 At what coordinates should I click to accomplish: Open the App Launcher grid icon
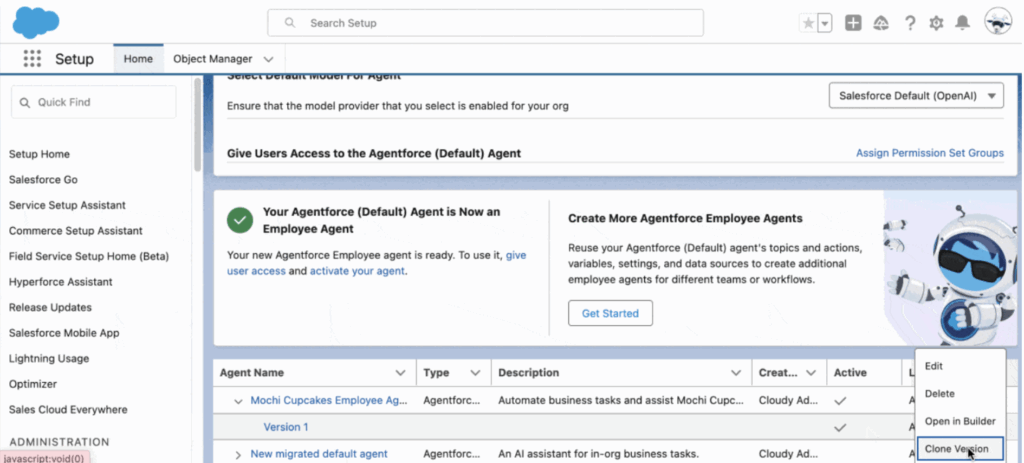pos(32,59)
